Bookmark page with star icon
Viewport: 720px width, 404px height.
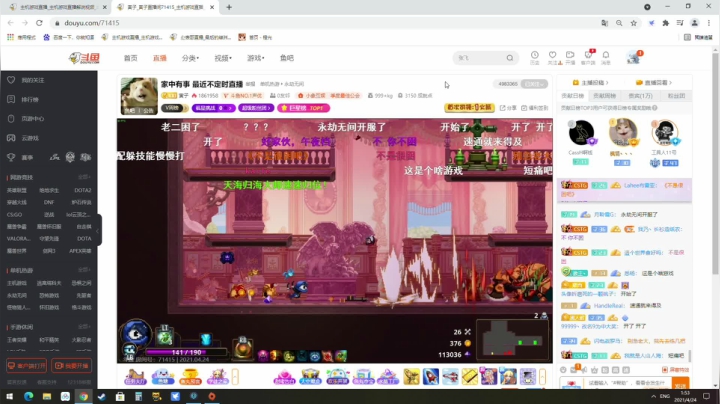[634, 23]
